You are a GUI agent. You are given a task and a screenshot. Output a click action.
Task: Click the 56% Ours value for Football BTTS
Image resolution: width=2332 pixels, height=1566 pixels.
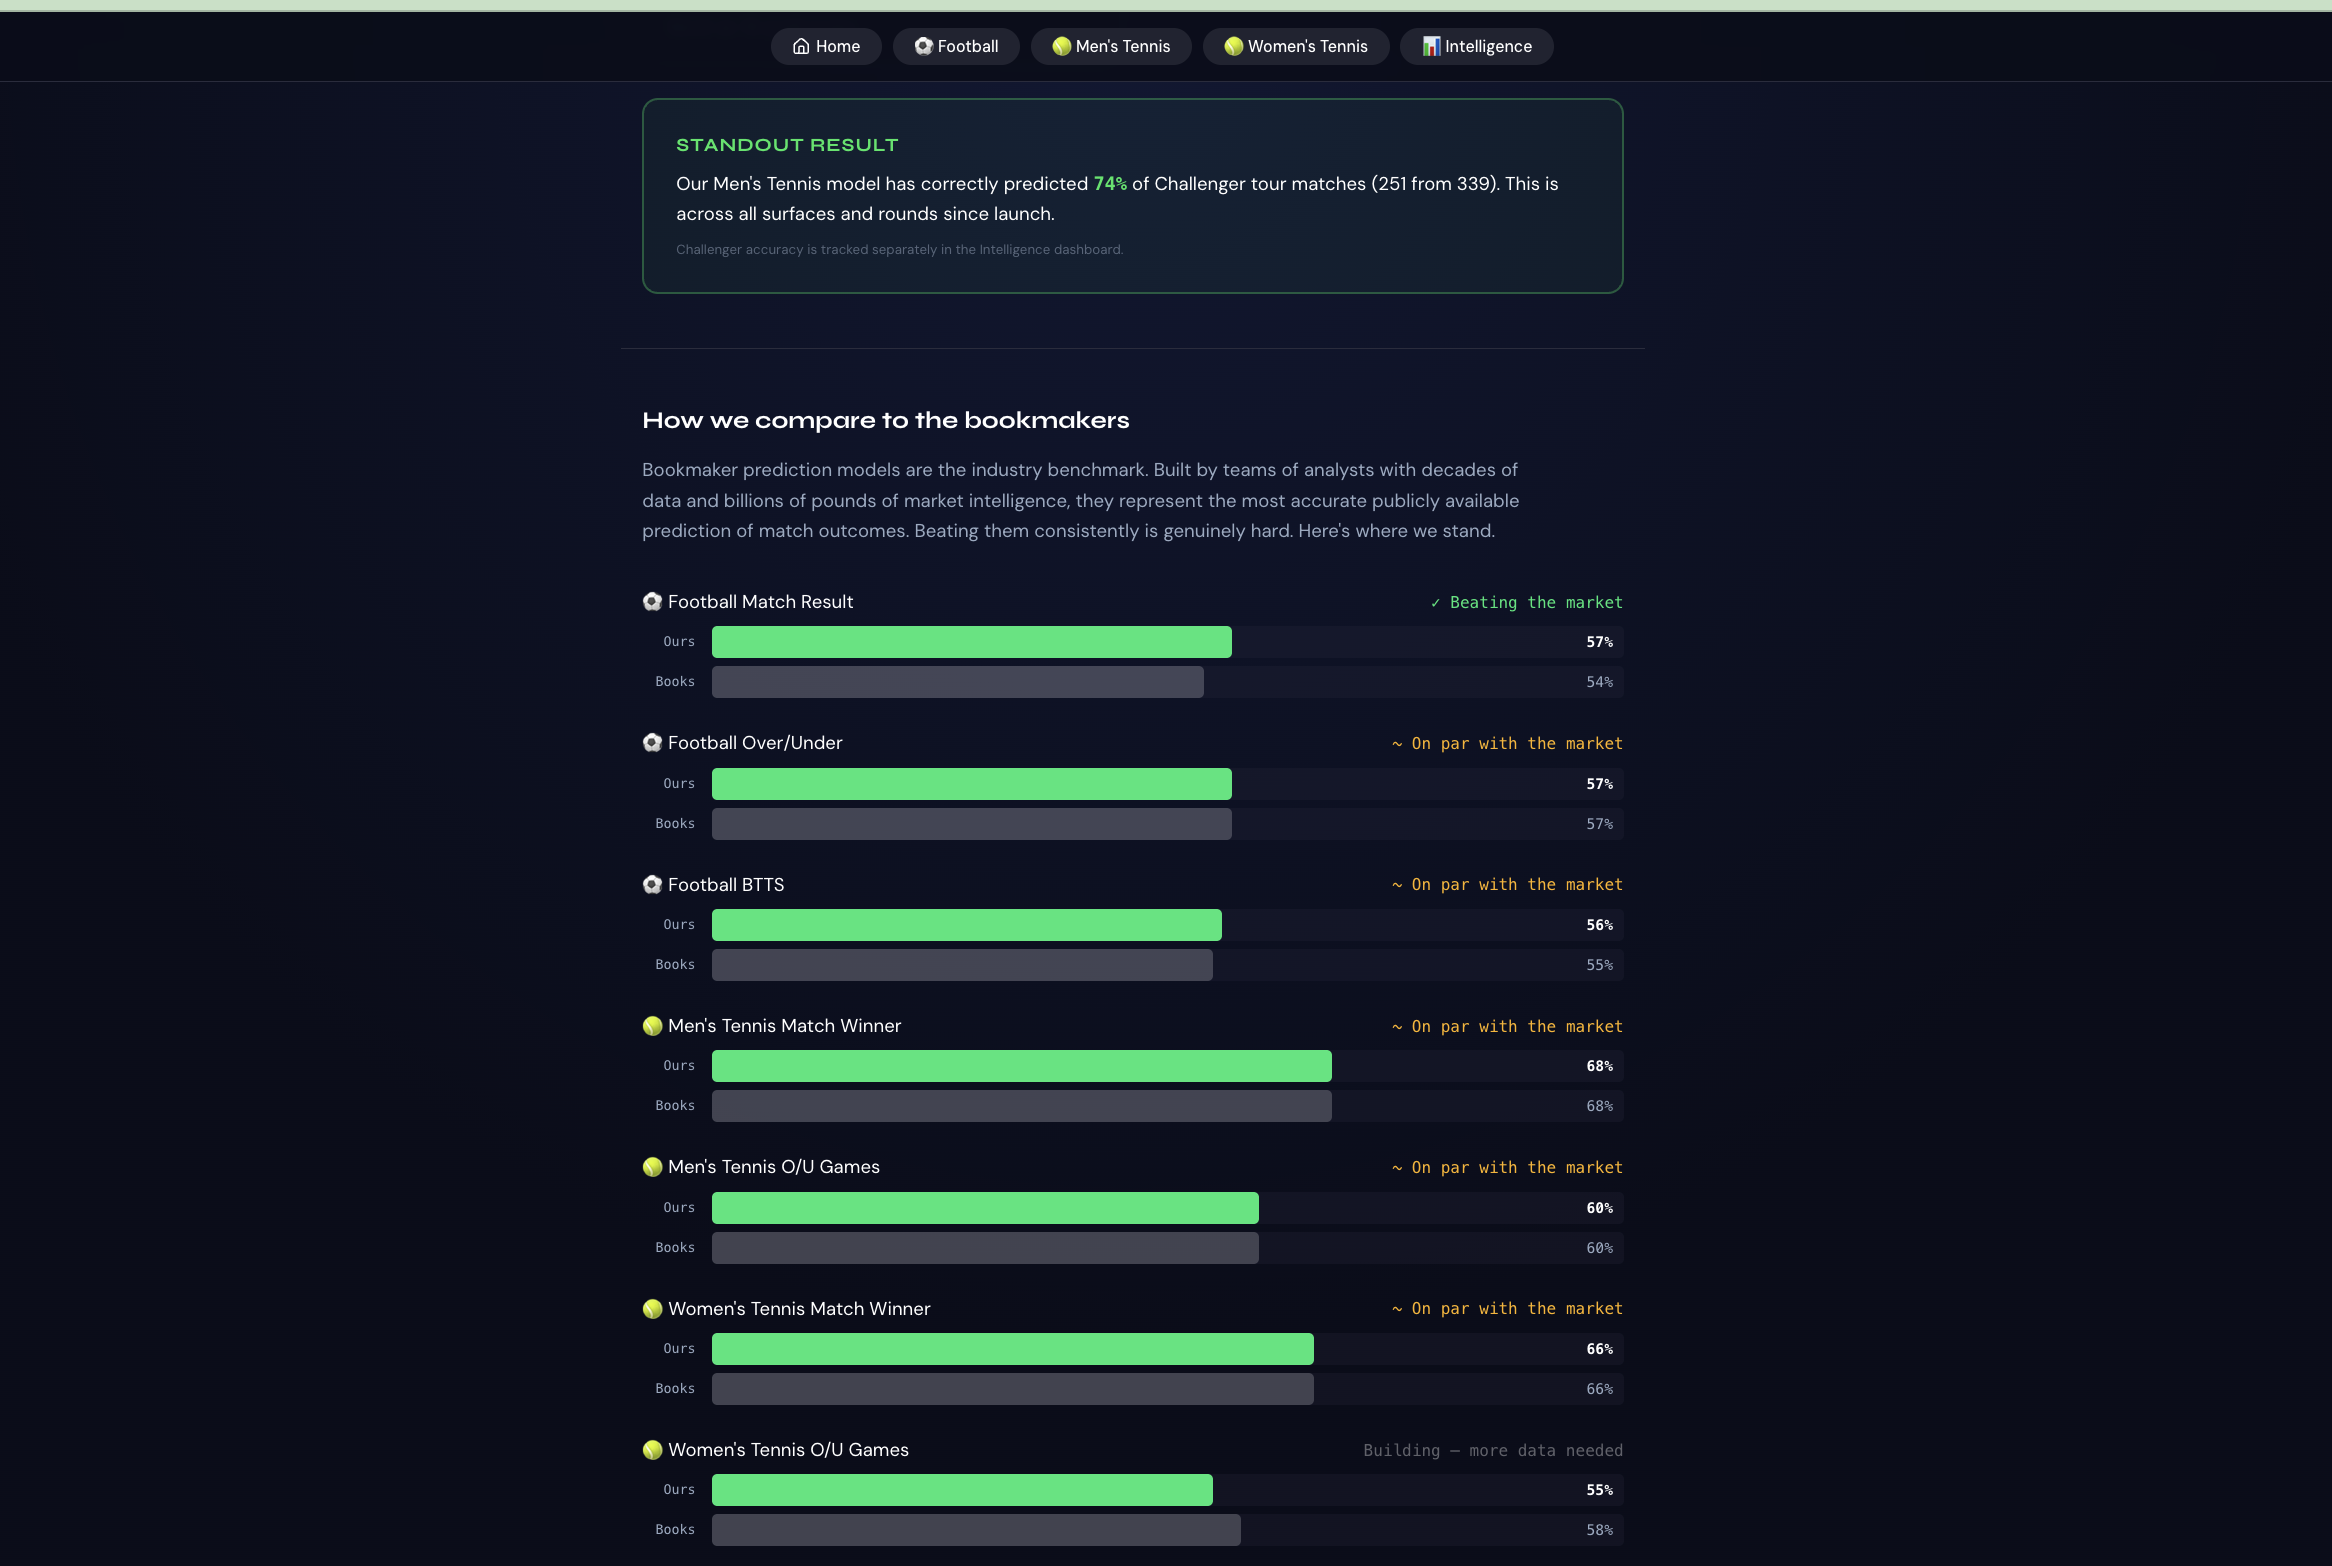tap(1599, 925)
